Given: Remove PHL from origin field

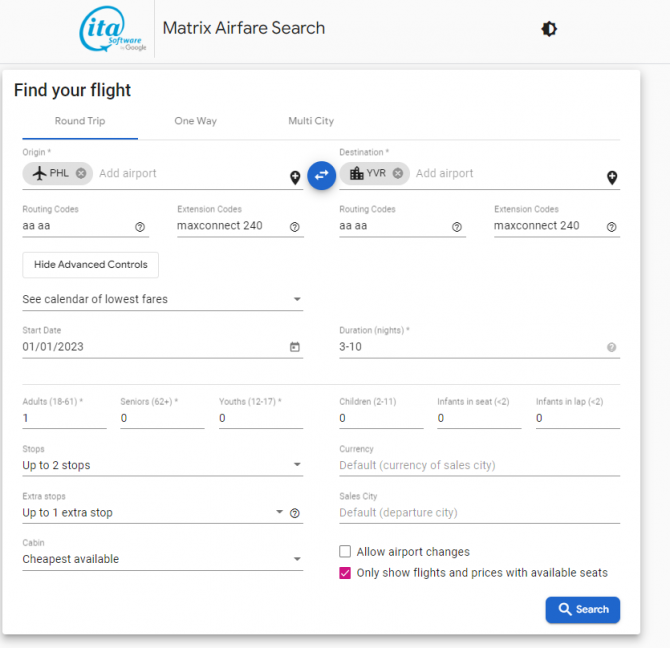Looking at the screenshot, I should coord(81,173).
